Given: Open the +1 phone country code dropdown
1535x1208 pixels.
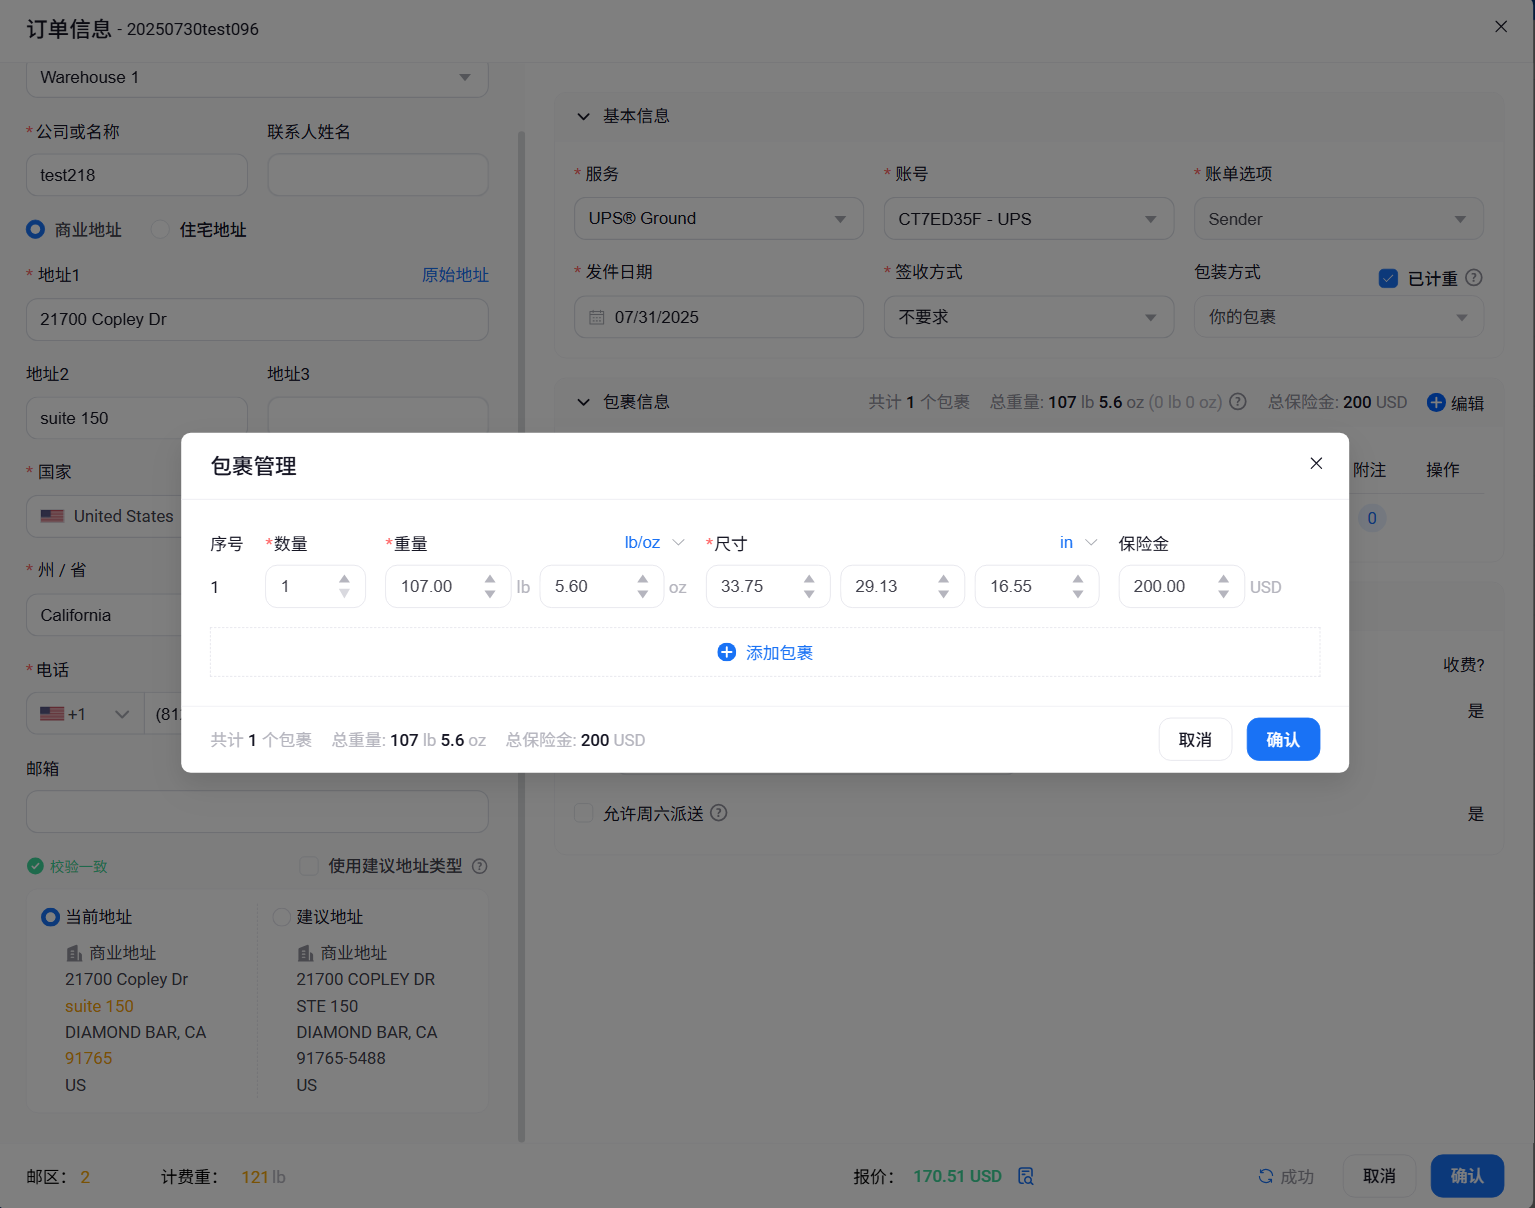Looking at the screenshot, I should (85, 714).
